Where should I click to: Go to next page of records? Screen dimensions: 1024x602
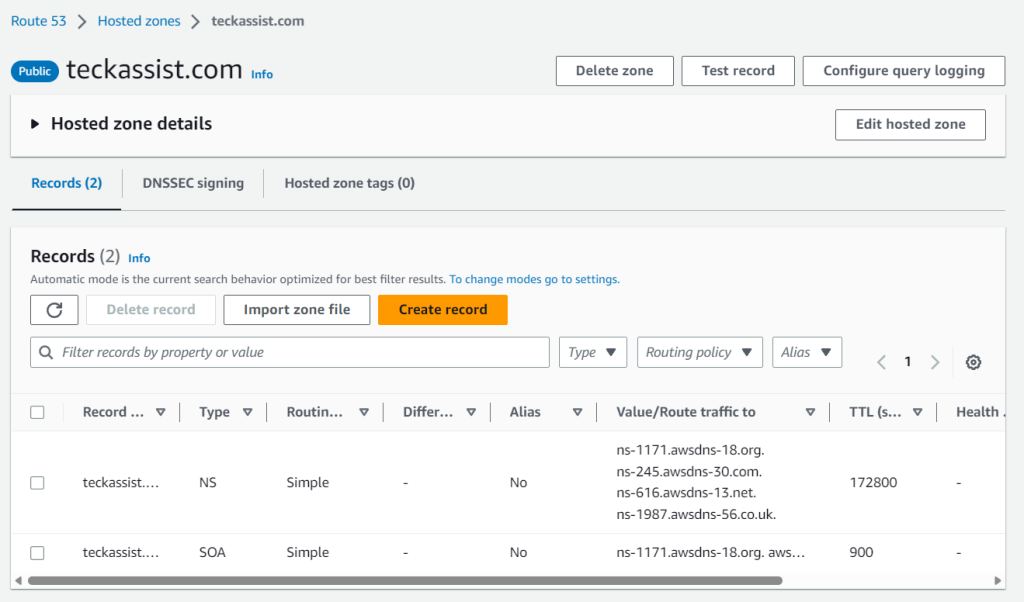(x=935, y=362)
